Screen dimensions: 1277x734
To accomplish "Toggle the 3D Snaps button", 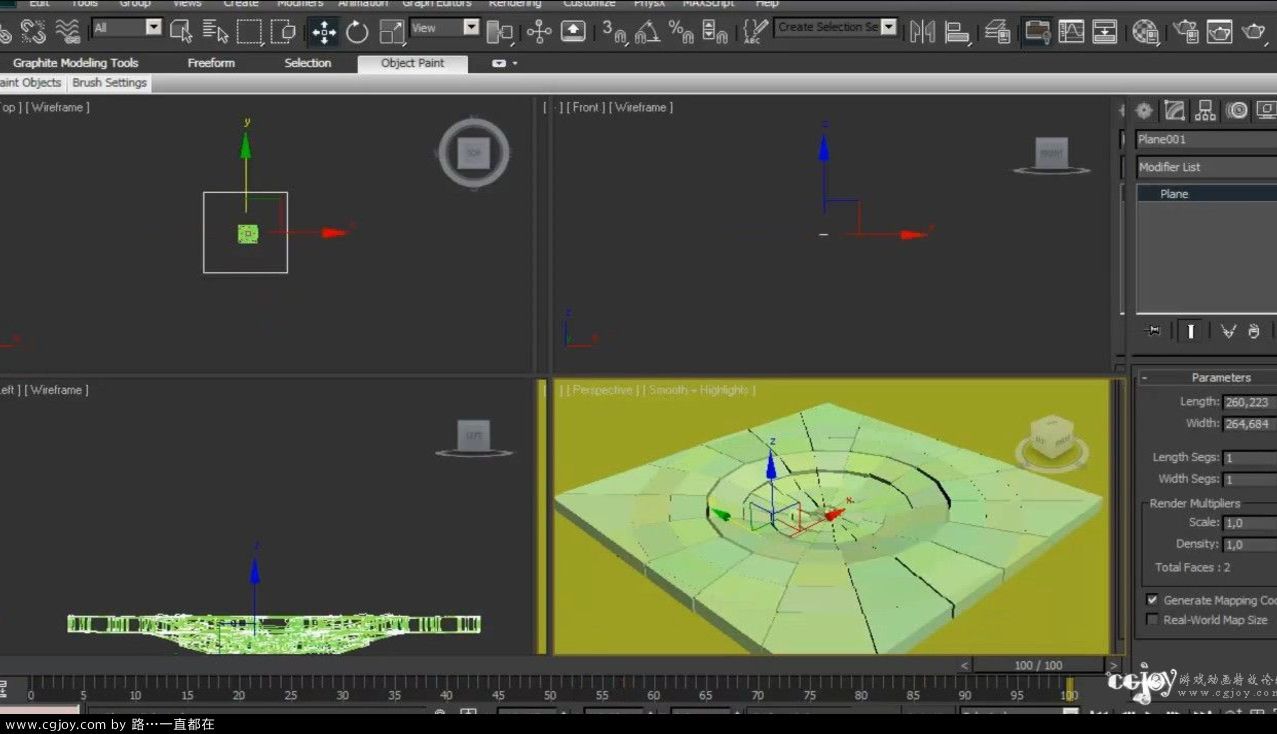I will (614, 31).
